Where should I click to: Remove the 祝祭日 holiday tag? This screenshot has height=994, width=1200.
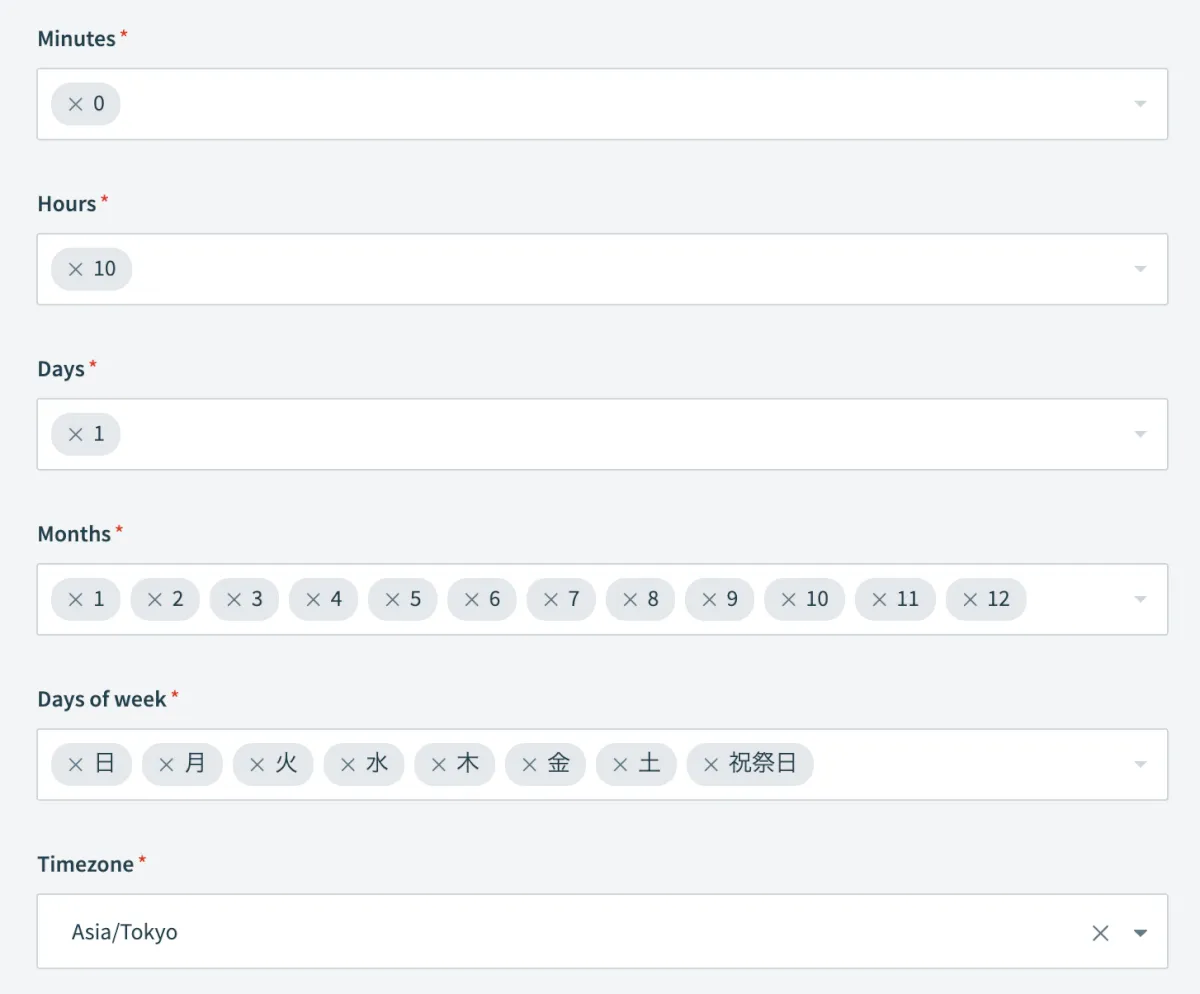(x=711, y=765)
